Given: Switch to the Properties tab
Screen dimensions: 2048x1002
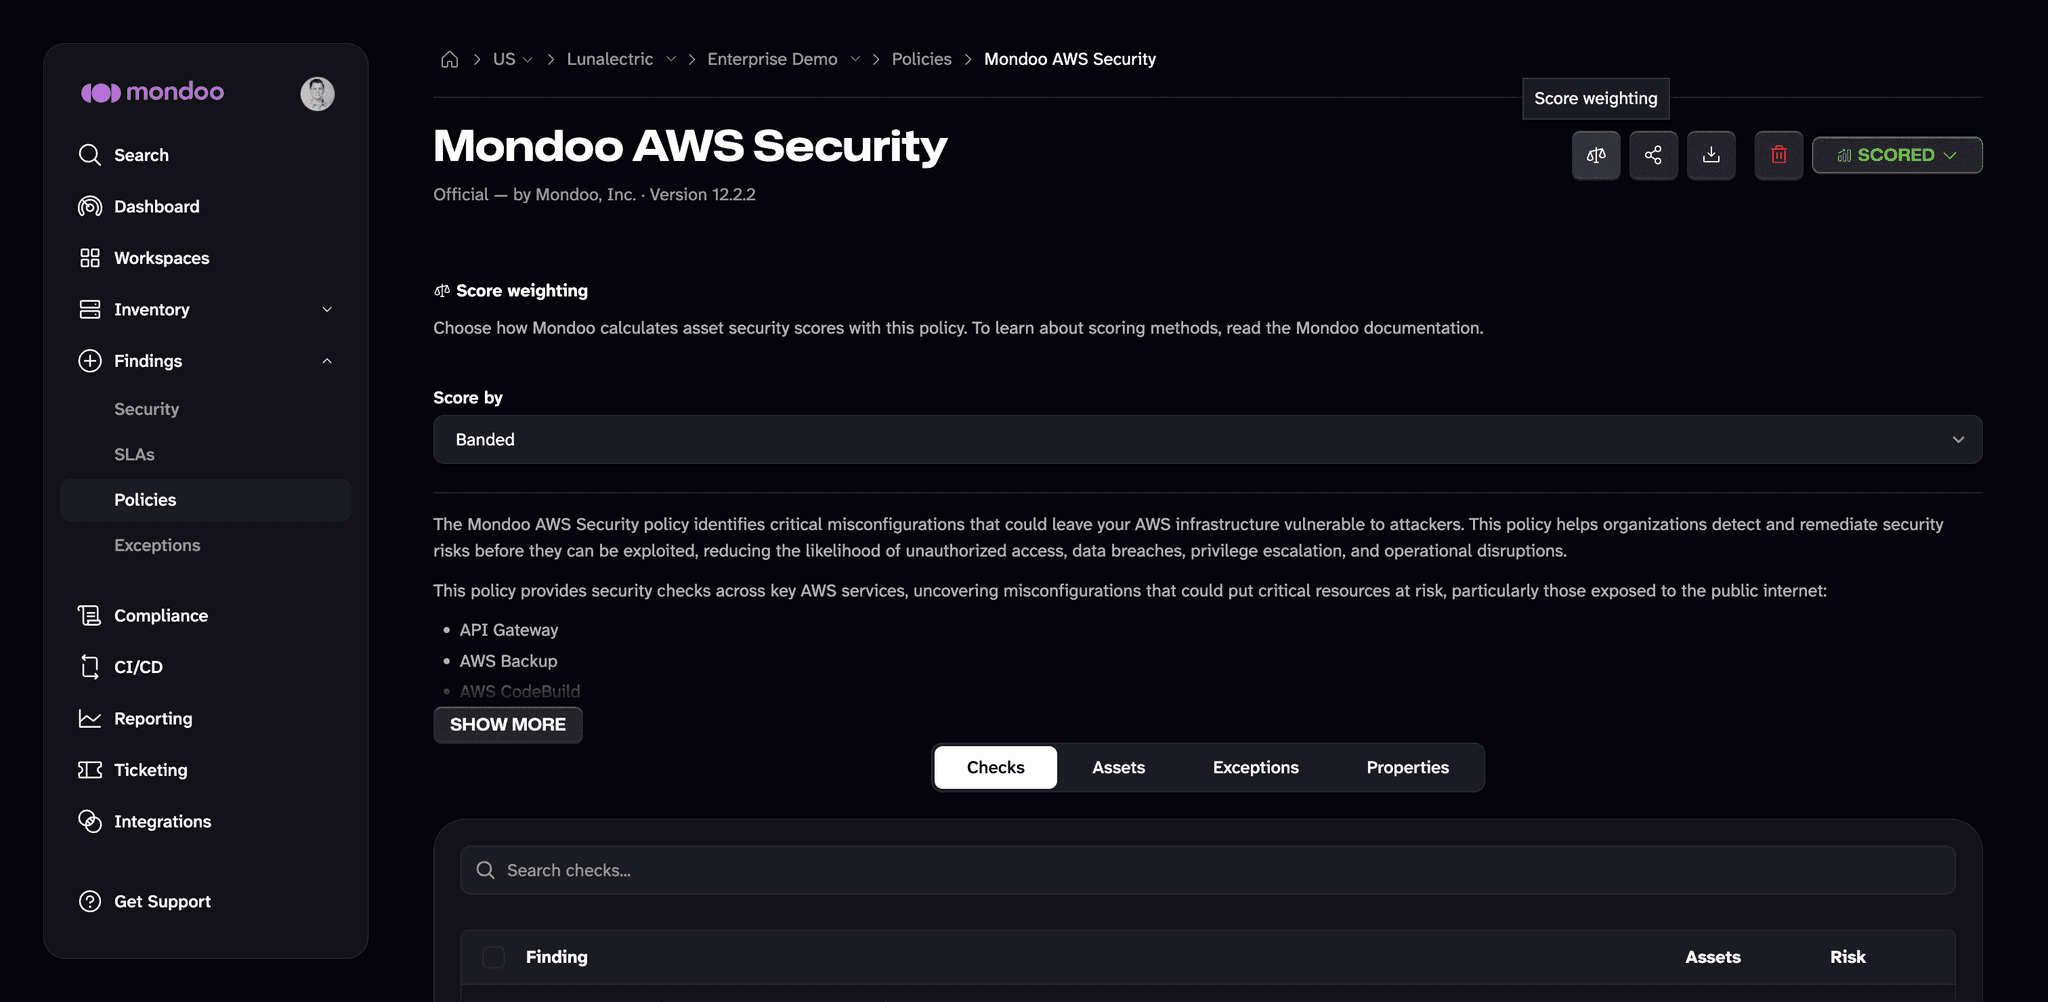Looking at the screenshot, I should point(1407,767).
